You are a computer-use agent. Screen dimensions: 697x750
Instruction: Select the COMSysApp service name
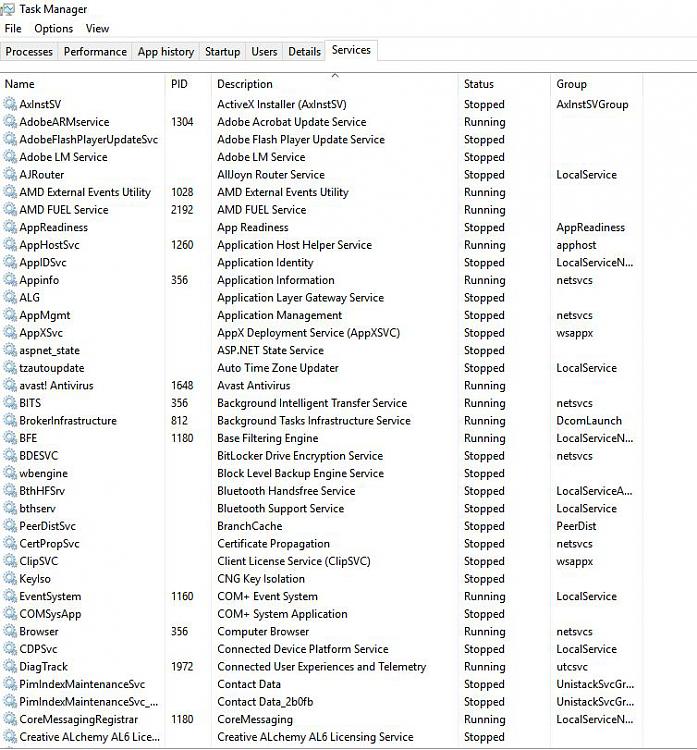point(50,614)
